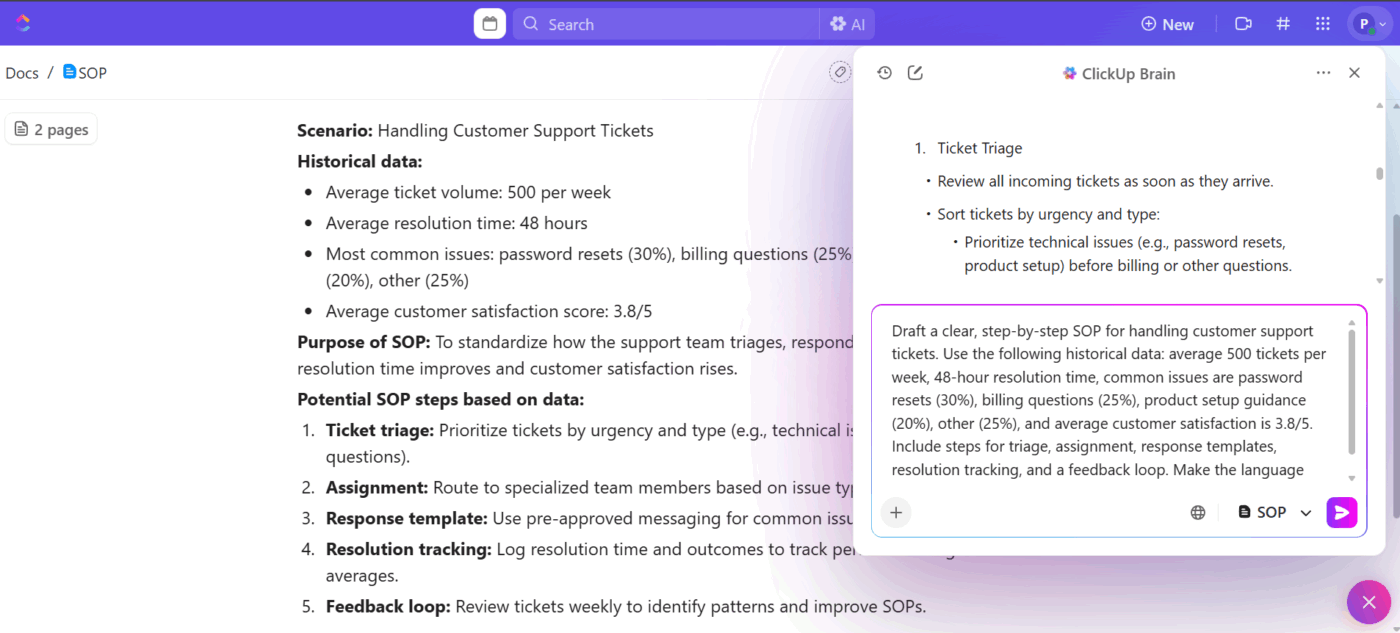The height and width of the screenshot is (633, 1400).
Task: Open the calendar icon beside the search bar
Action: (489, 22)
